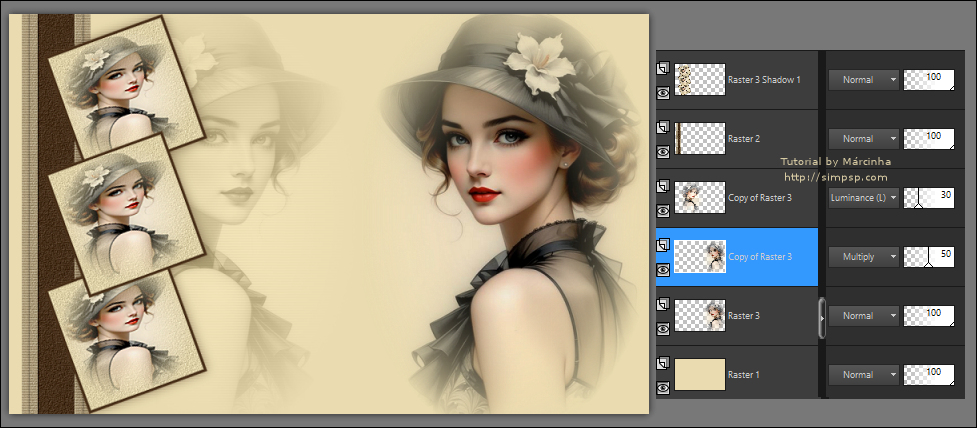
Task: Hide the Raster 3 Shadow 1 layer
Action: [x=662, y=93]
